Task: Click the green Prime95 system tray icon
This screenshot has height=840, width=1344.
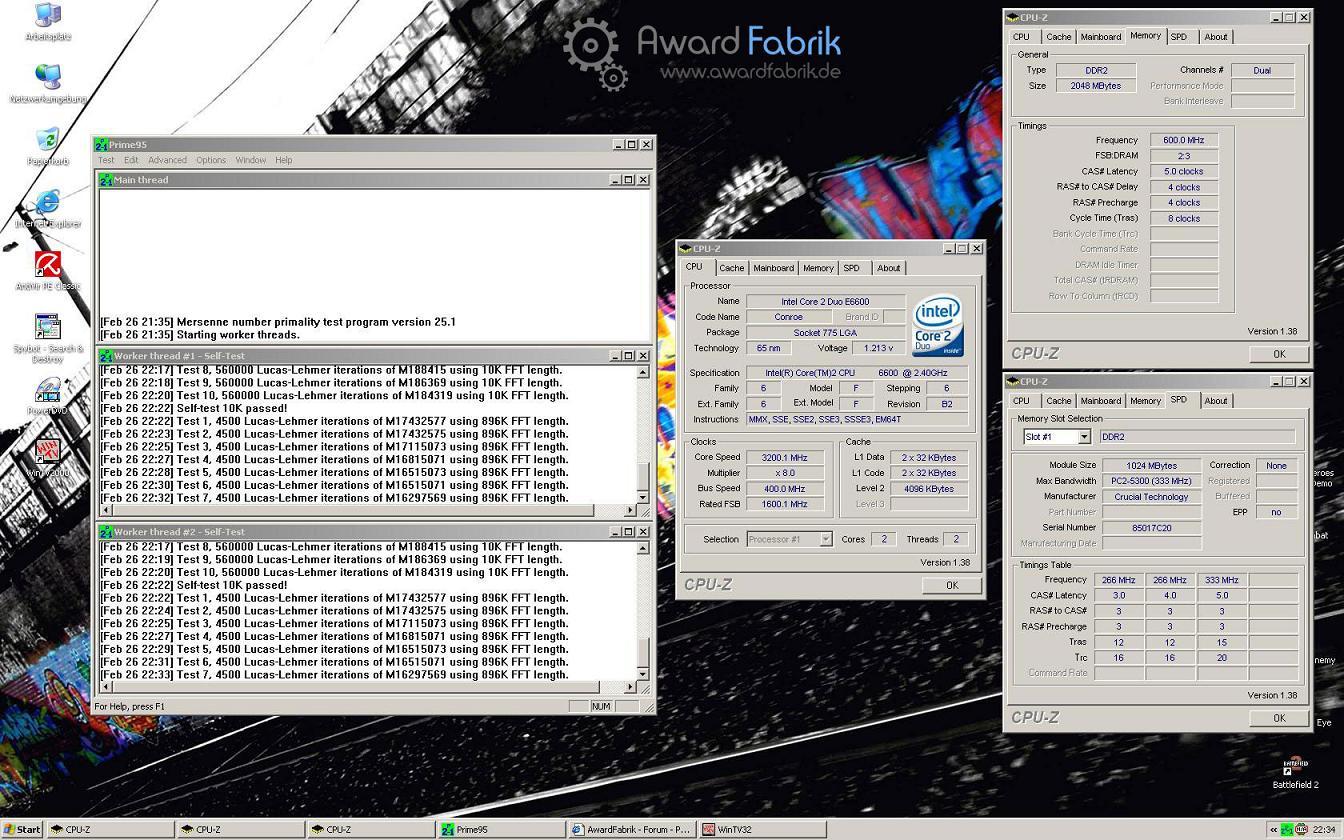Action: [x=1287, y=829]
